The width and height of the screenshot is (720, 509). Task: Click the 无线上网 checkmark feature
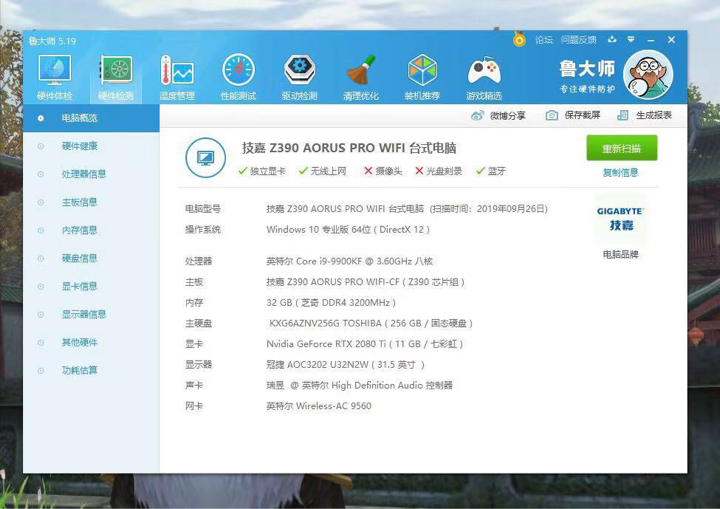pyautogui.click(x=322, y=171)
